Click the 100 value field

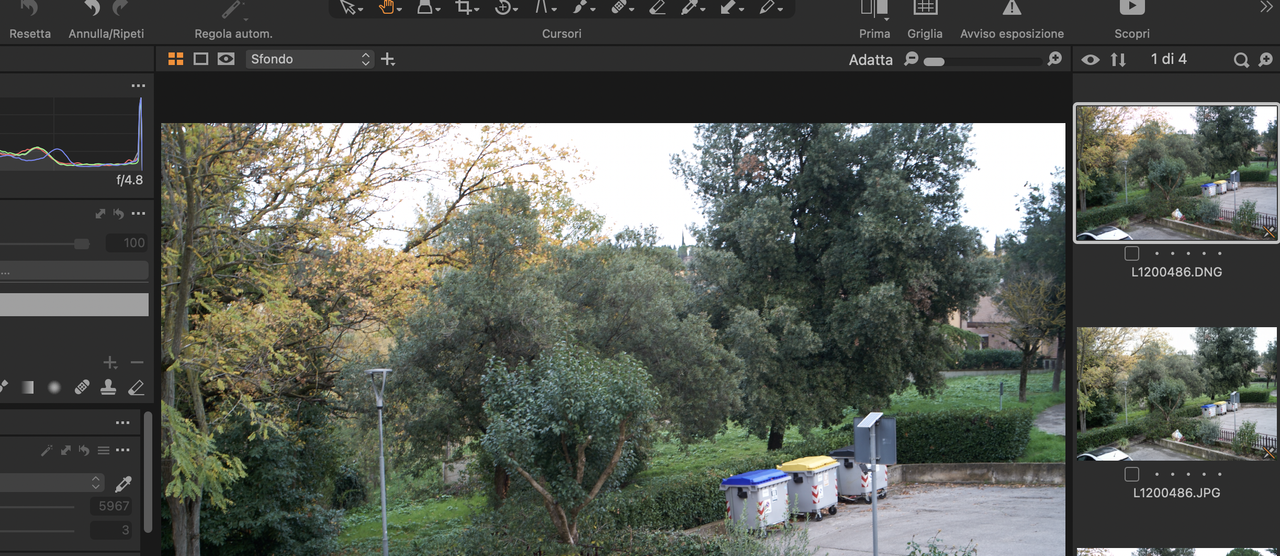pos(126,243)
